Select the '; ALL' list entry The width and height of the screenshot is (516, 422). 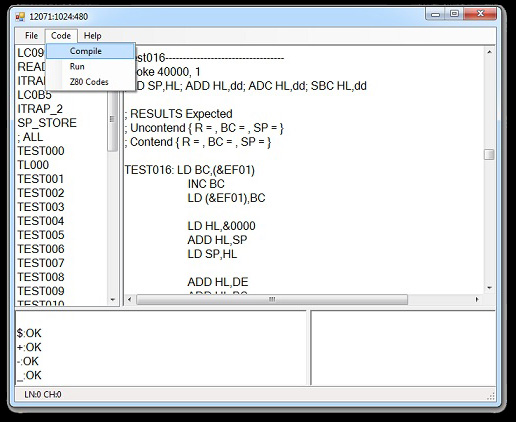[x=30, y=137]
